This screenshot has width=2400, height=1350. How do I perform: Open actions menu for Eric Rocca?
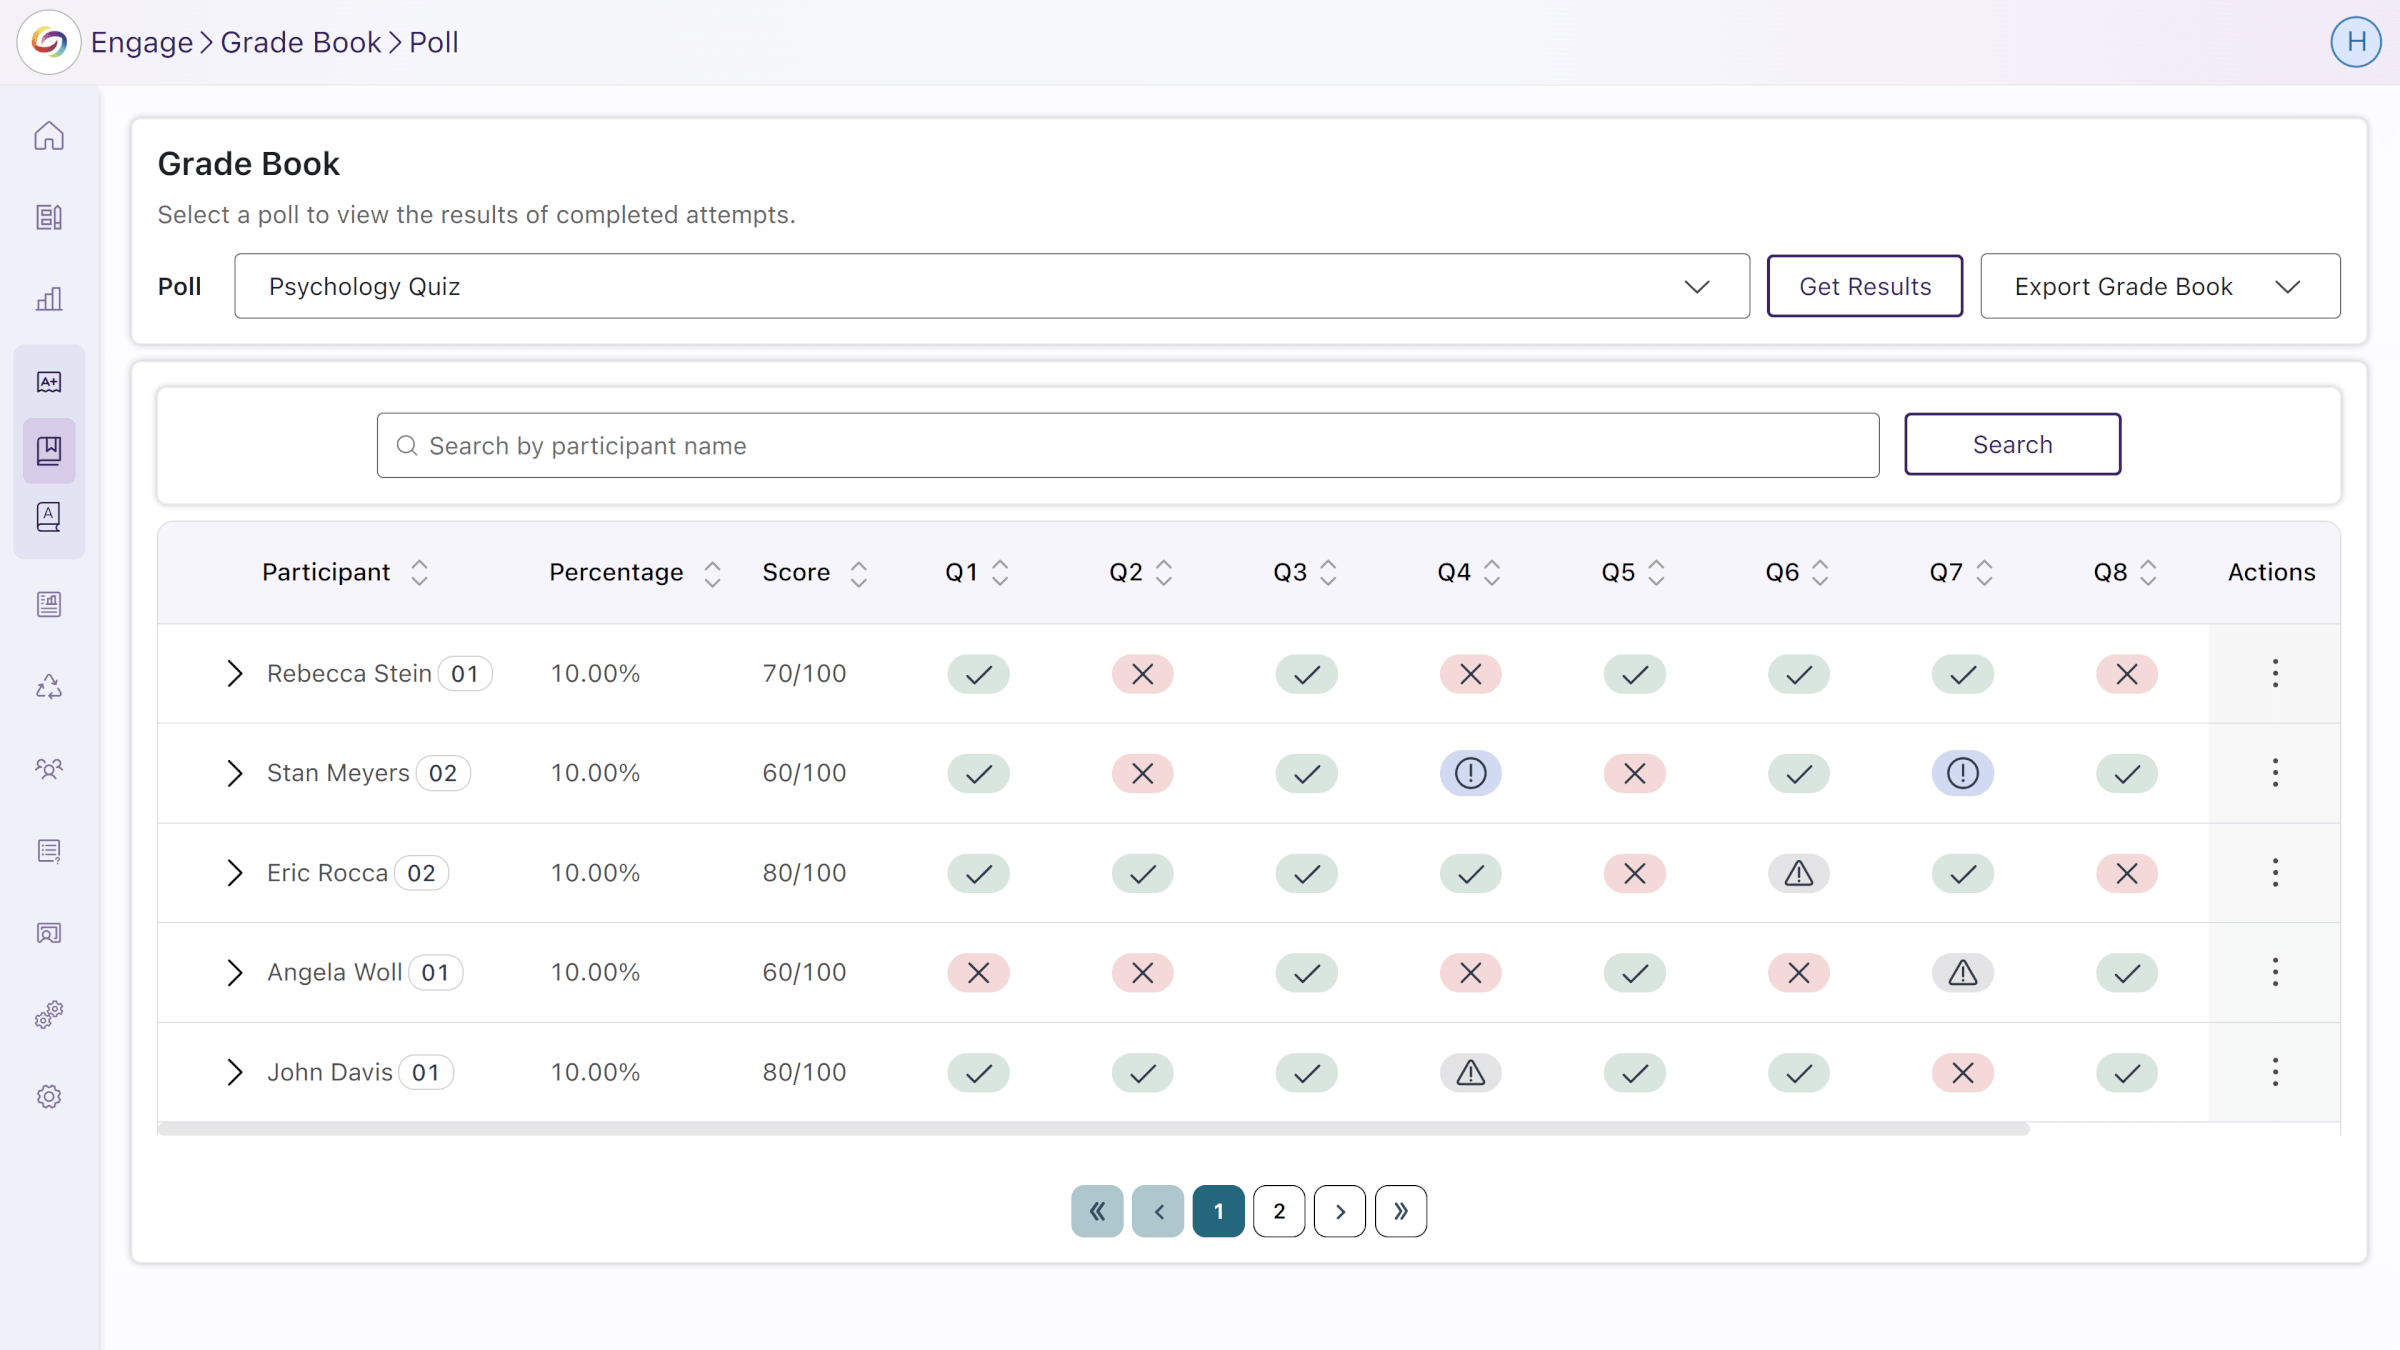coord(2275,872)
